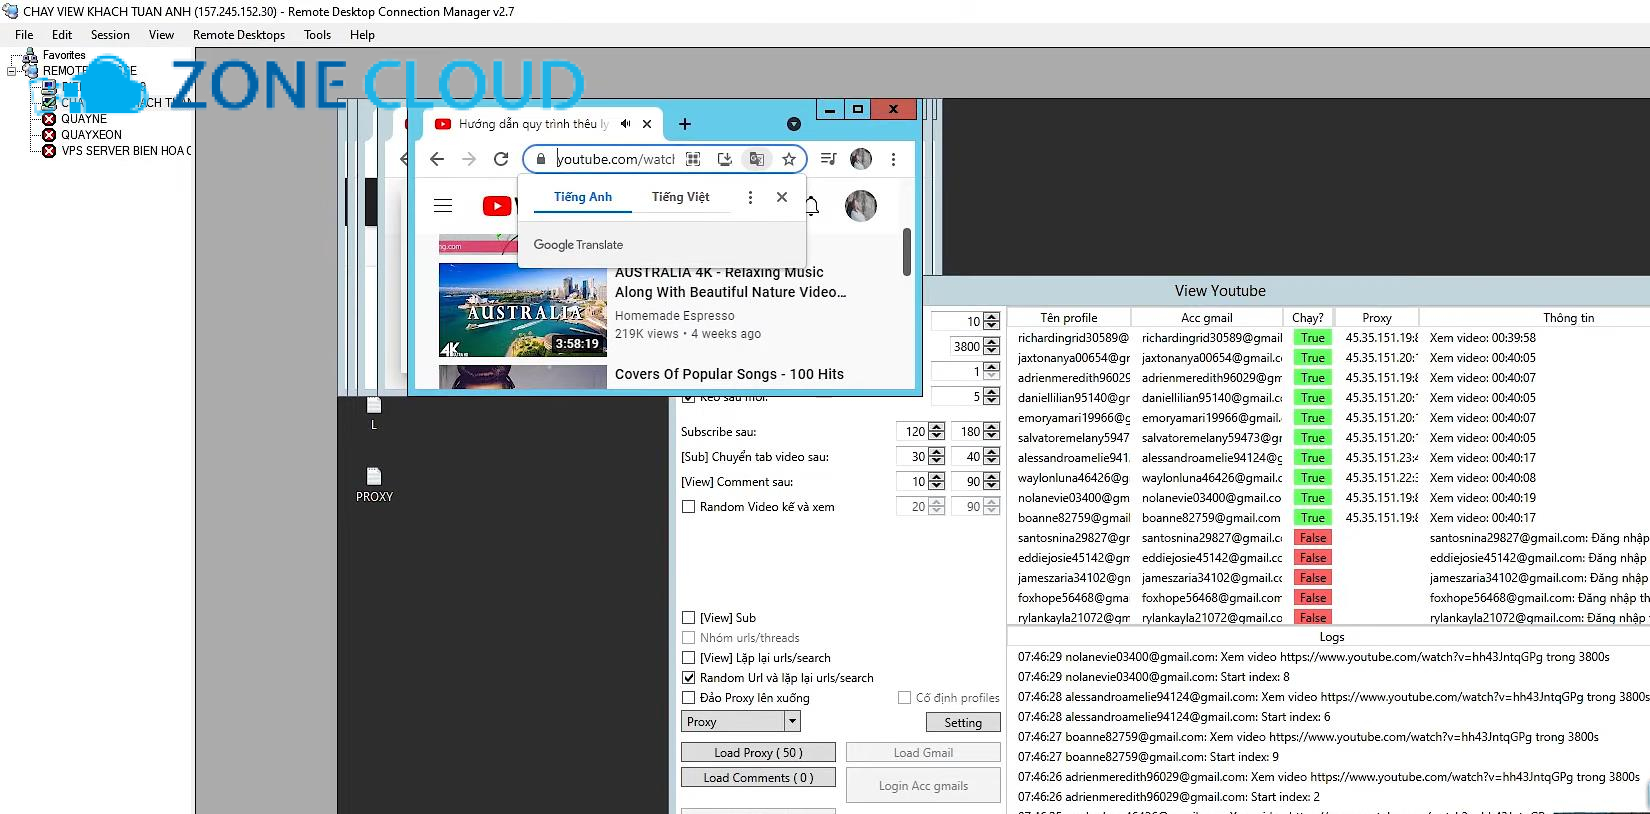Open the Session menu
Screen dimensions: 1650x814
click(x=110, y=34)
